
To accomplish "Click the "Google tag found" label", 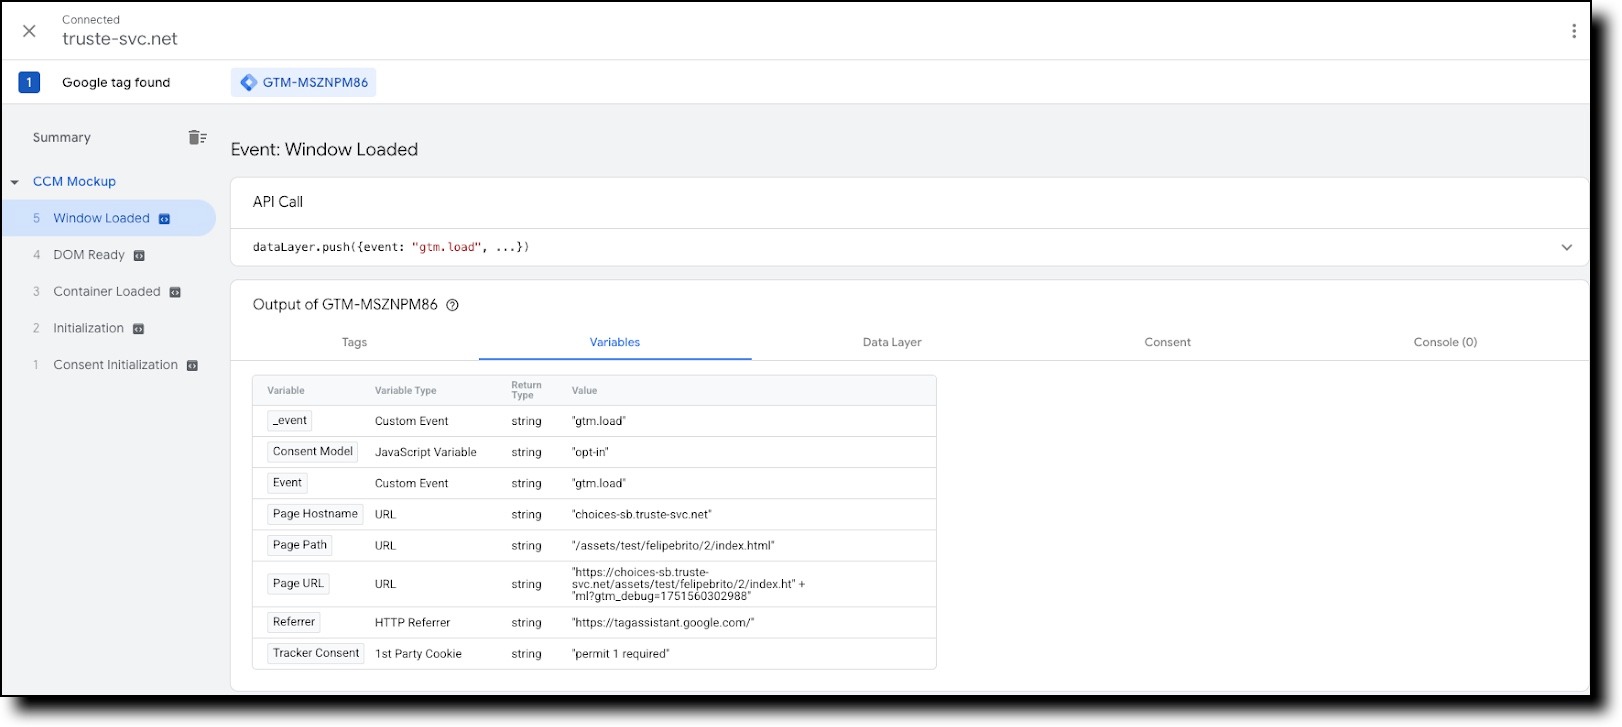I will [x=116, y=83].
